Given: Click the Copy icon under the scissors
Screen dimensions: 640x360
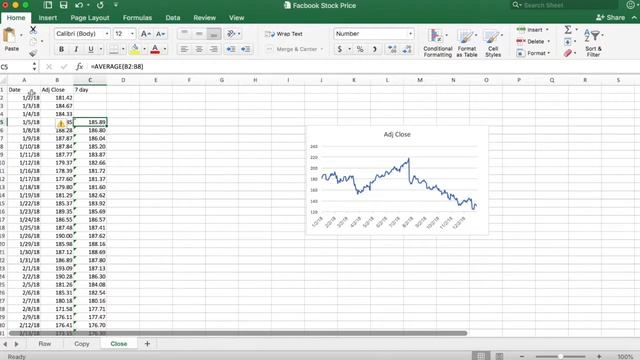Looking at the screenshot, I should [33, 41].
